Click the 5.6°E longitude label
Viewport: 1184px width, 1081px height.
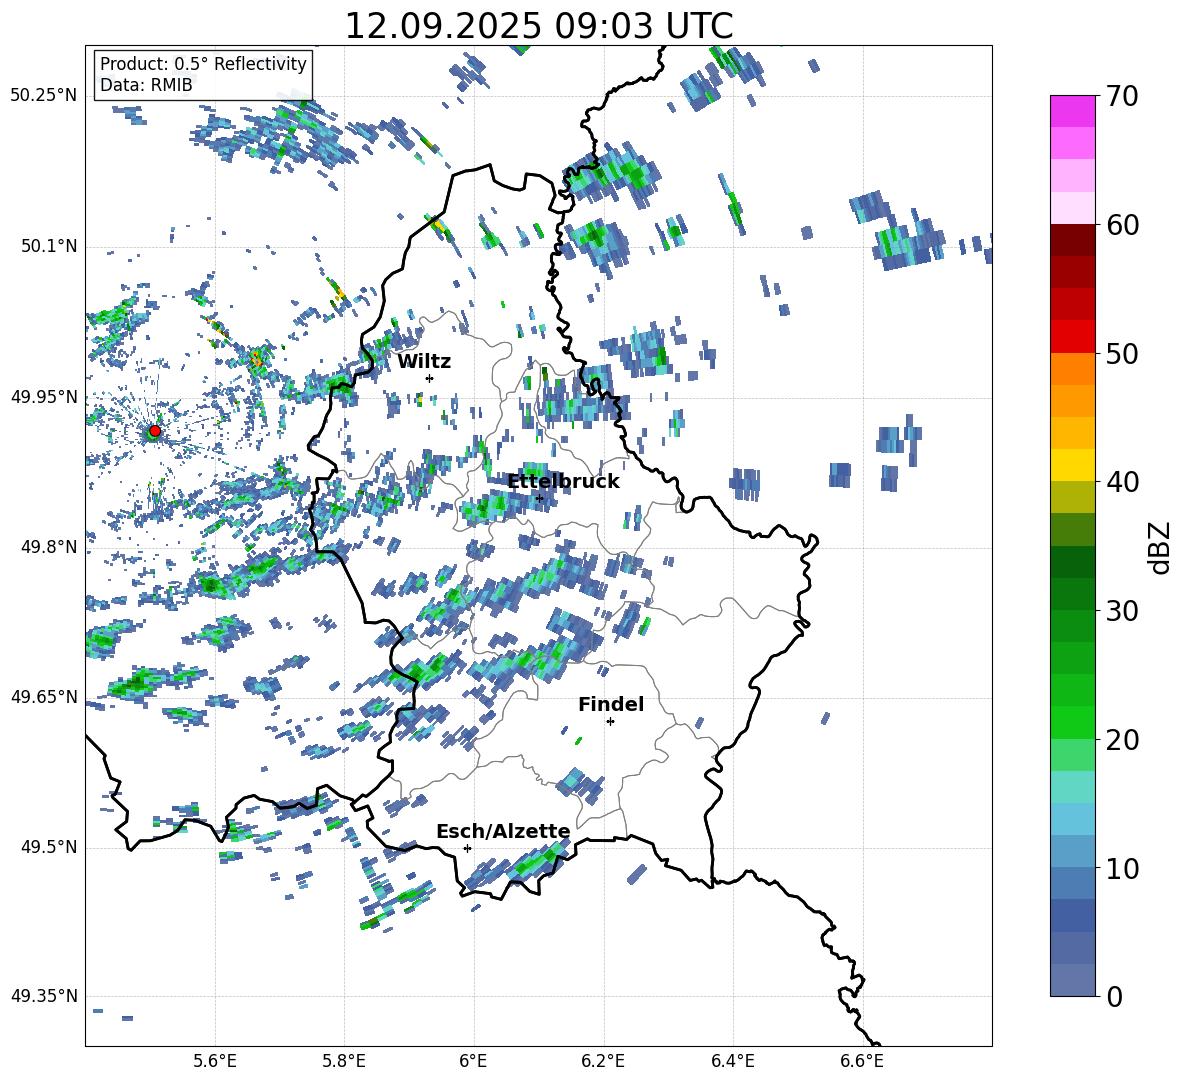[215, 1061]
